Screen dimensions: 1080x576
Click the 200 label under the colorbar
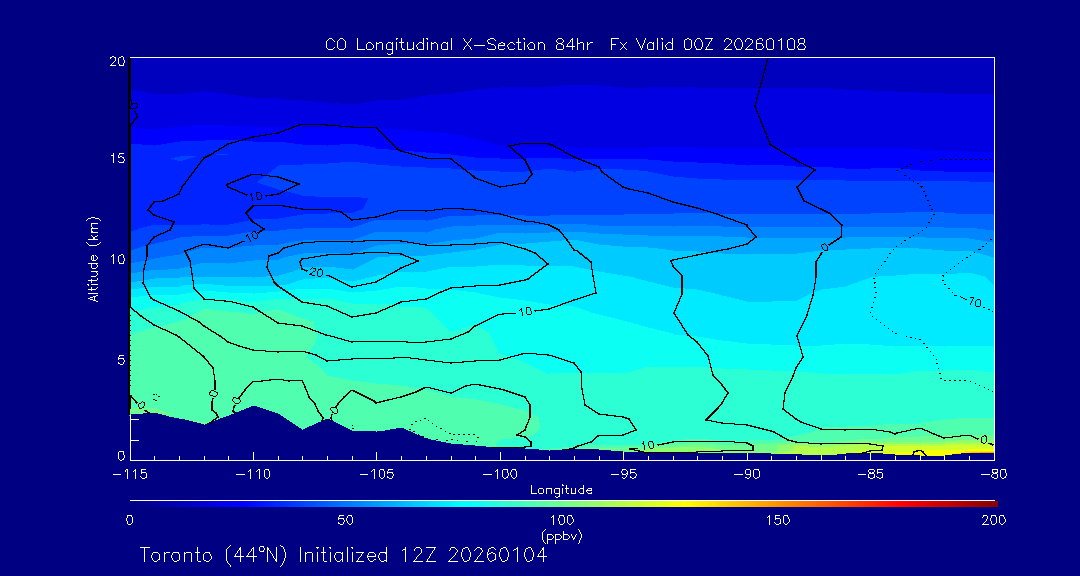(992, 520)
